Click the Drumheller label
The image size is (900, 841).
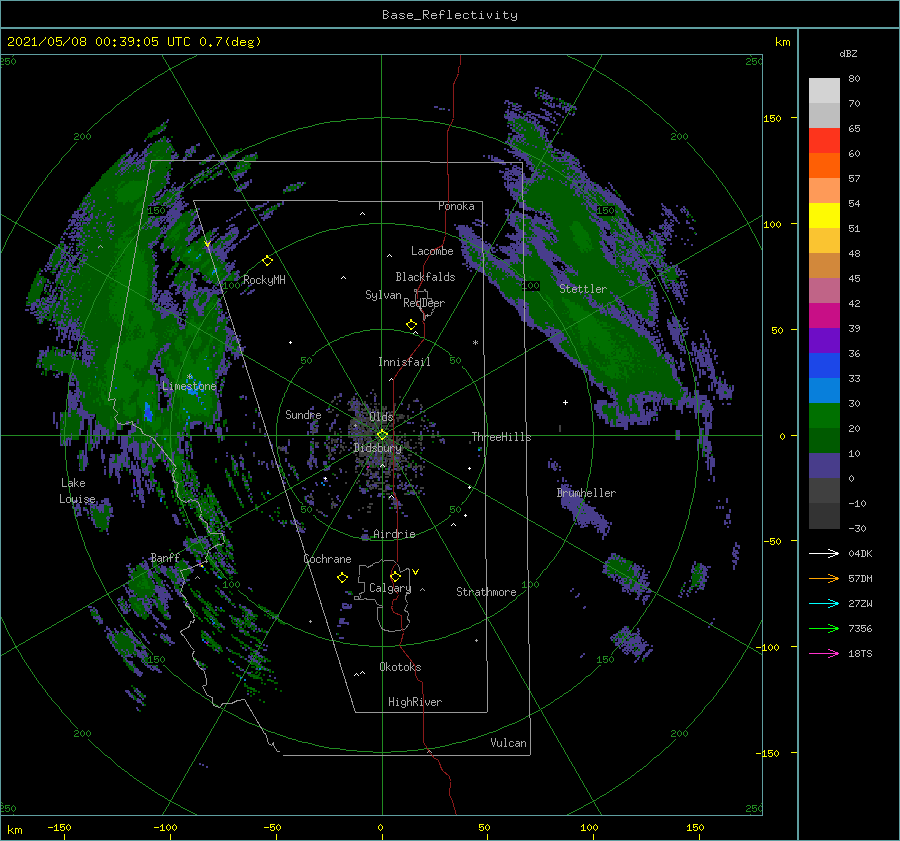click(x=586, y=493)
